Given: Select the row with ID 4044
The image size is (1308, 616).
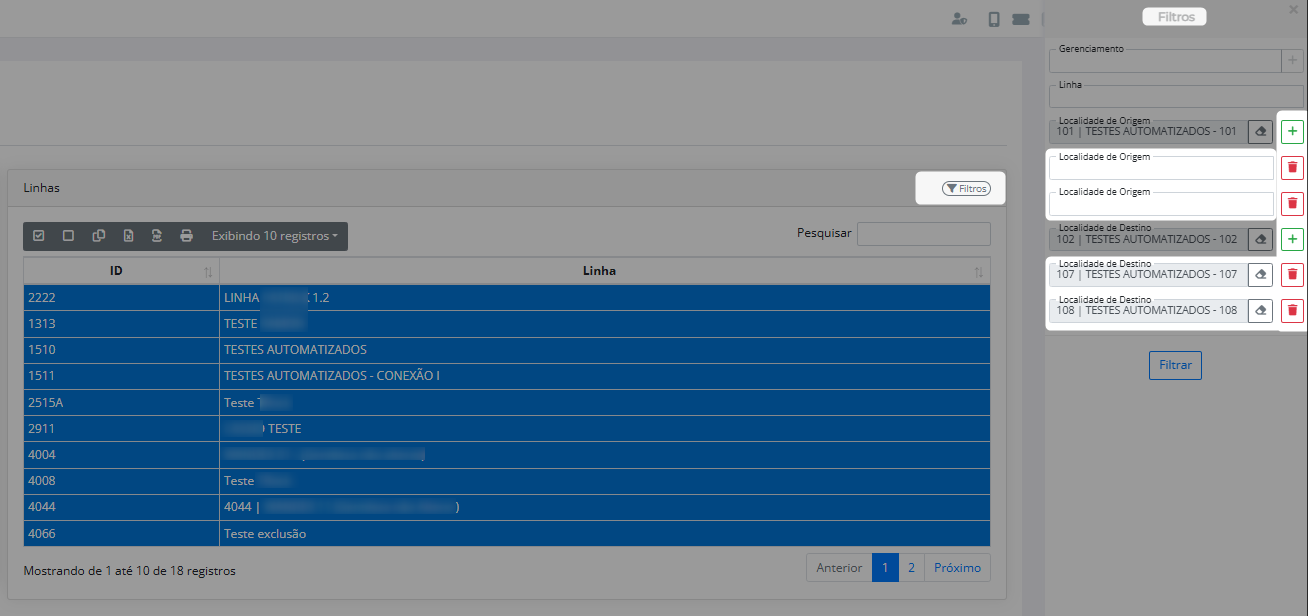Looking at the screenshot, I should [507, 507].
